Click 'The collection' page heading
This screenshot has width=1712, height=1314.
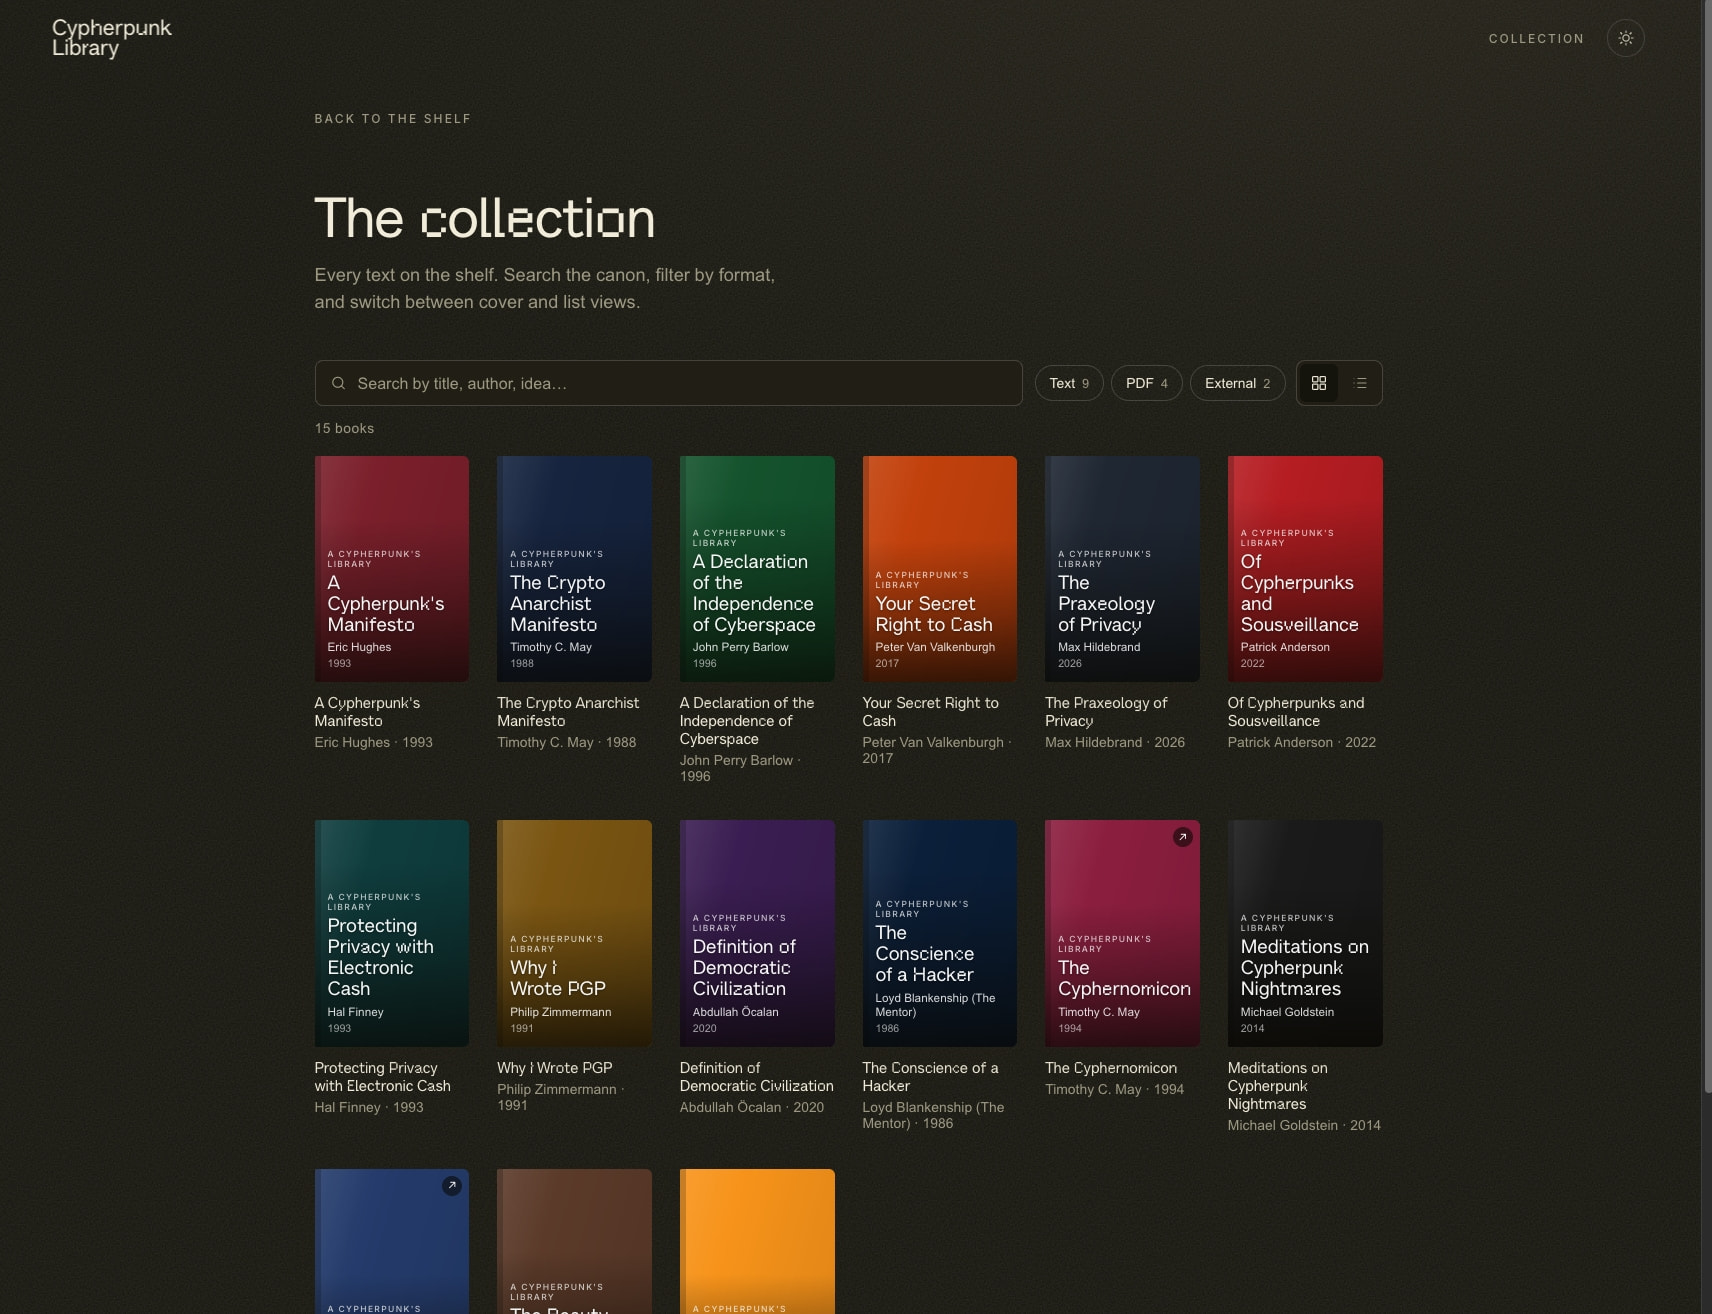tap(485, 218)
